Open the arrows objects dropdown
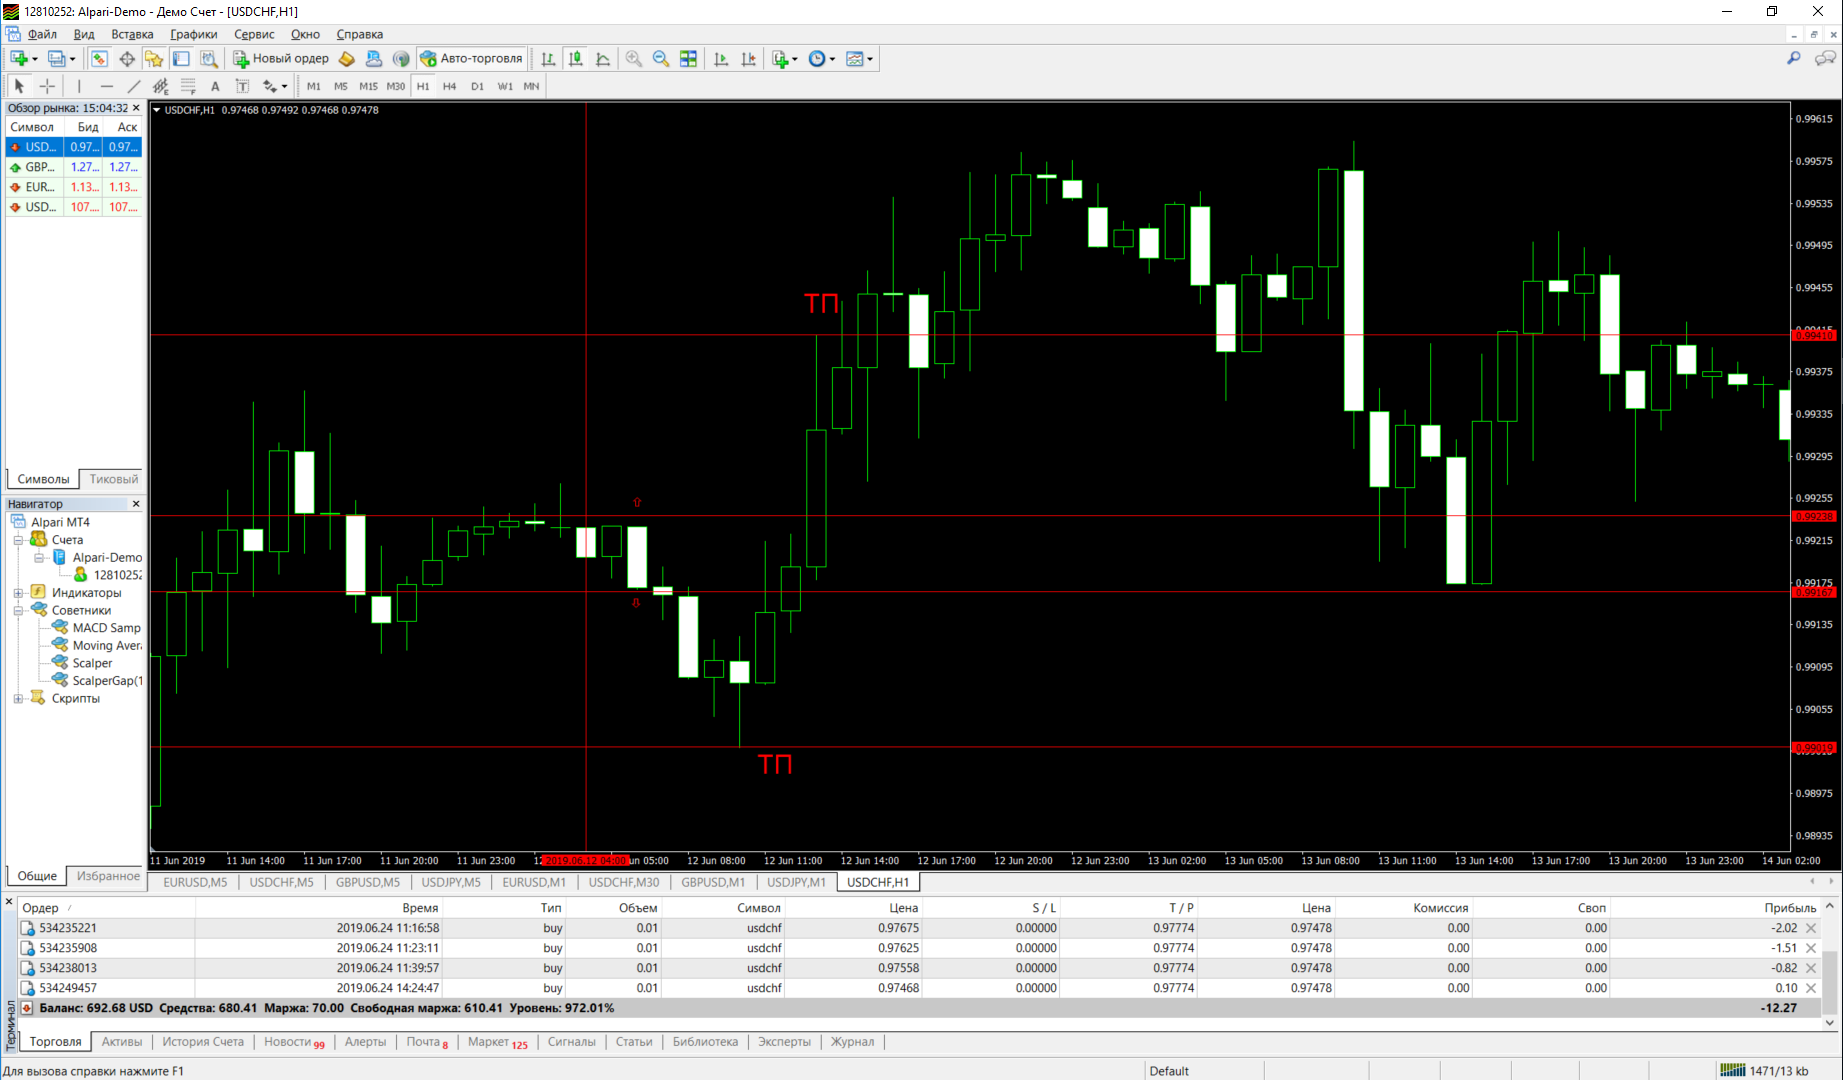Screen dimensions: 1843x1080 (275, 86)
